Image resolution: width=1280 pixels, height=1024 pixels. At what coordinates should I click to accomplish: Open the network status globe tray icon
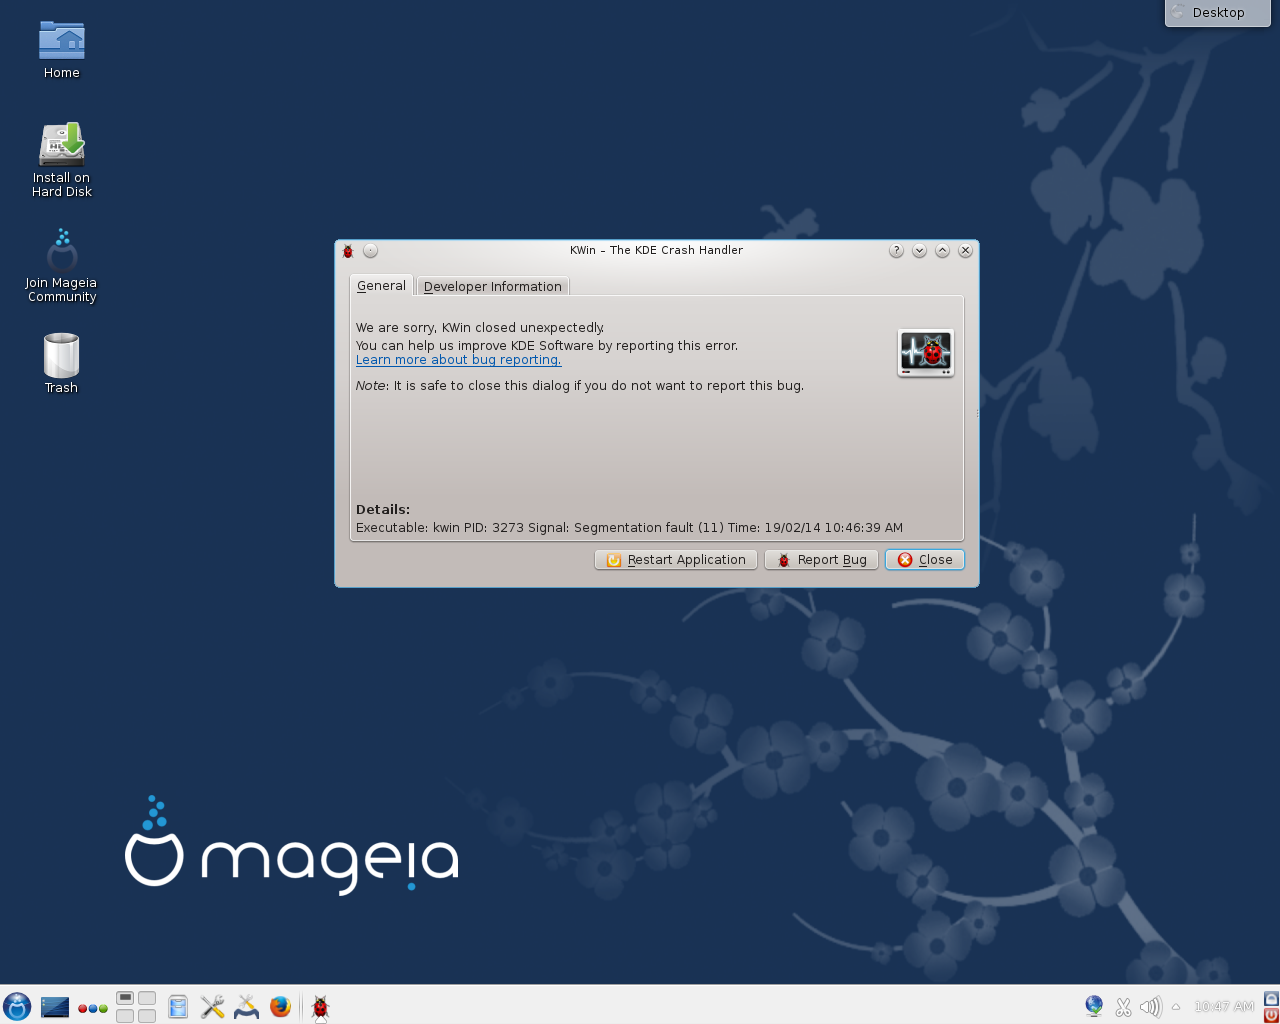click(1094, 1006)
